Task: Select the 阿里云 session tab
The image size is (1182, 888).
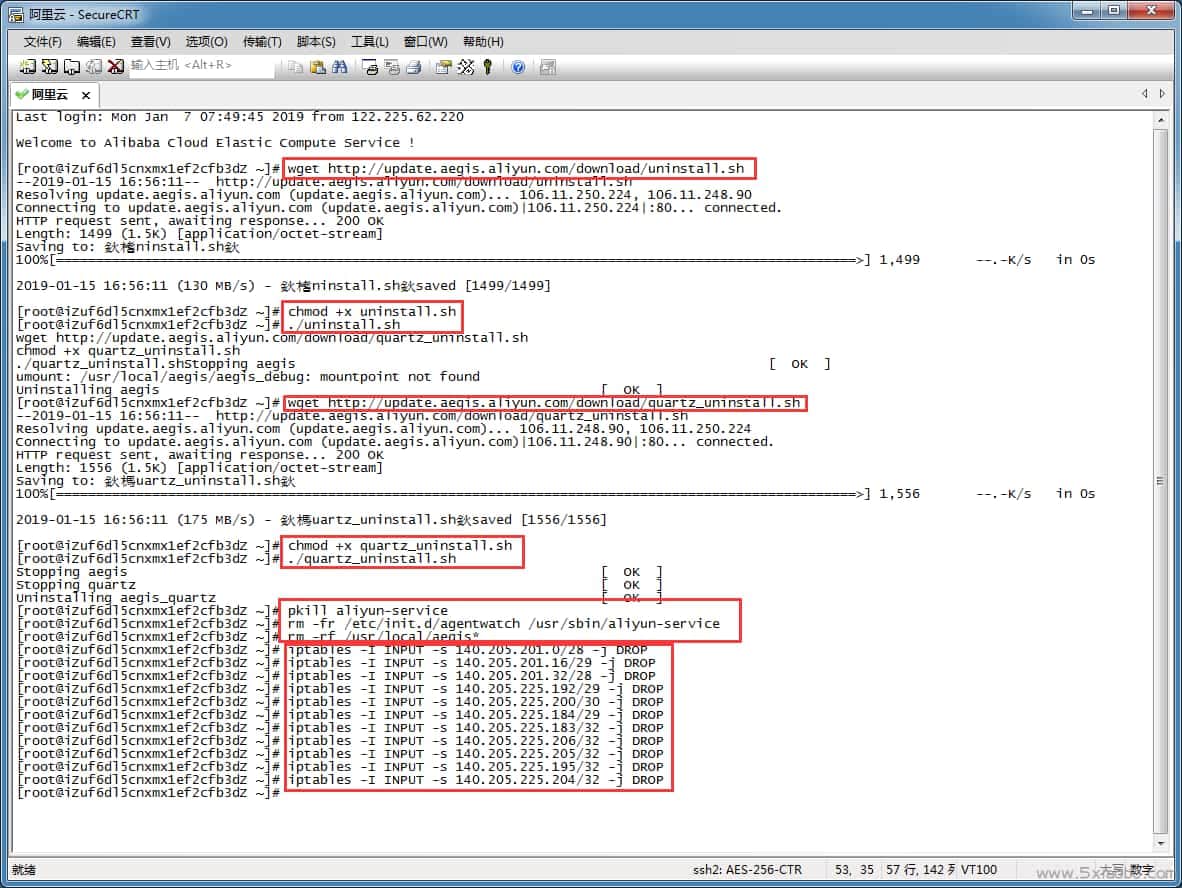Action: click(49, 95)
